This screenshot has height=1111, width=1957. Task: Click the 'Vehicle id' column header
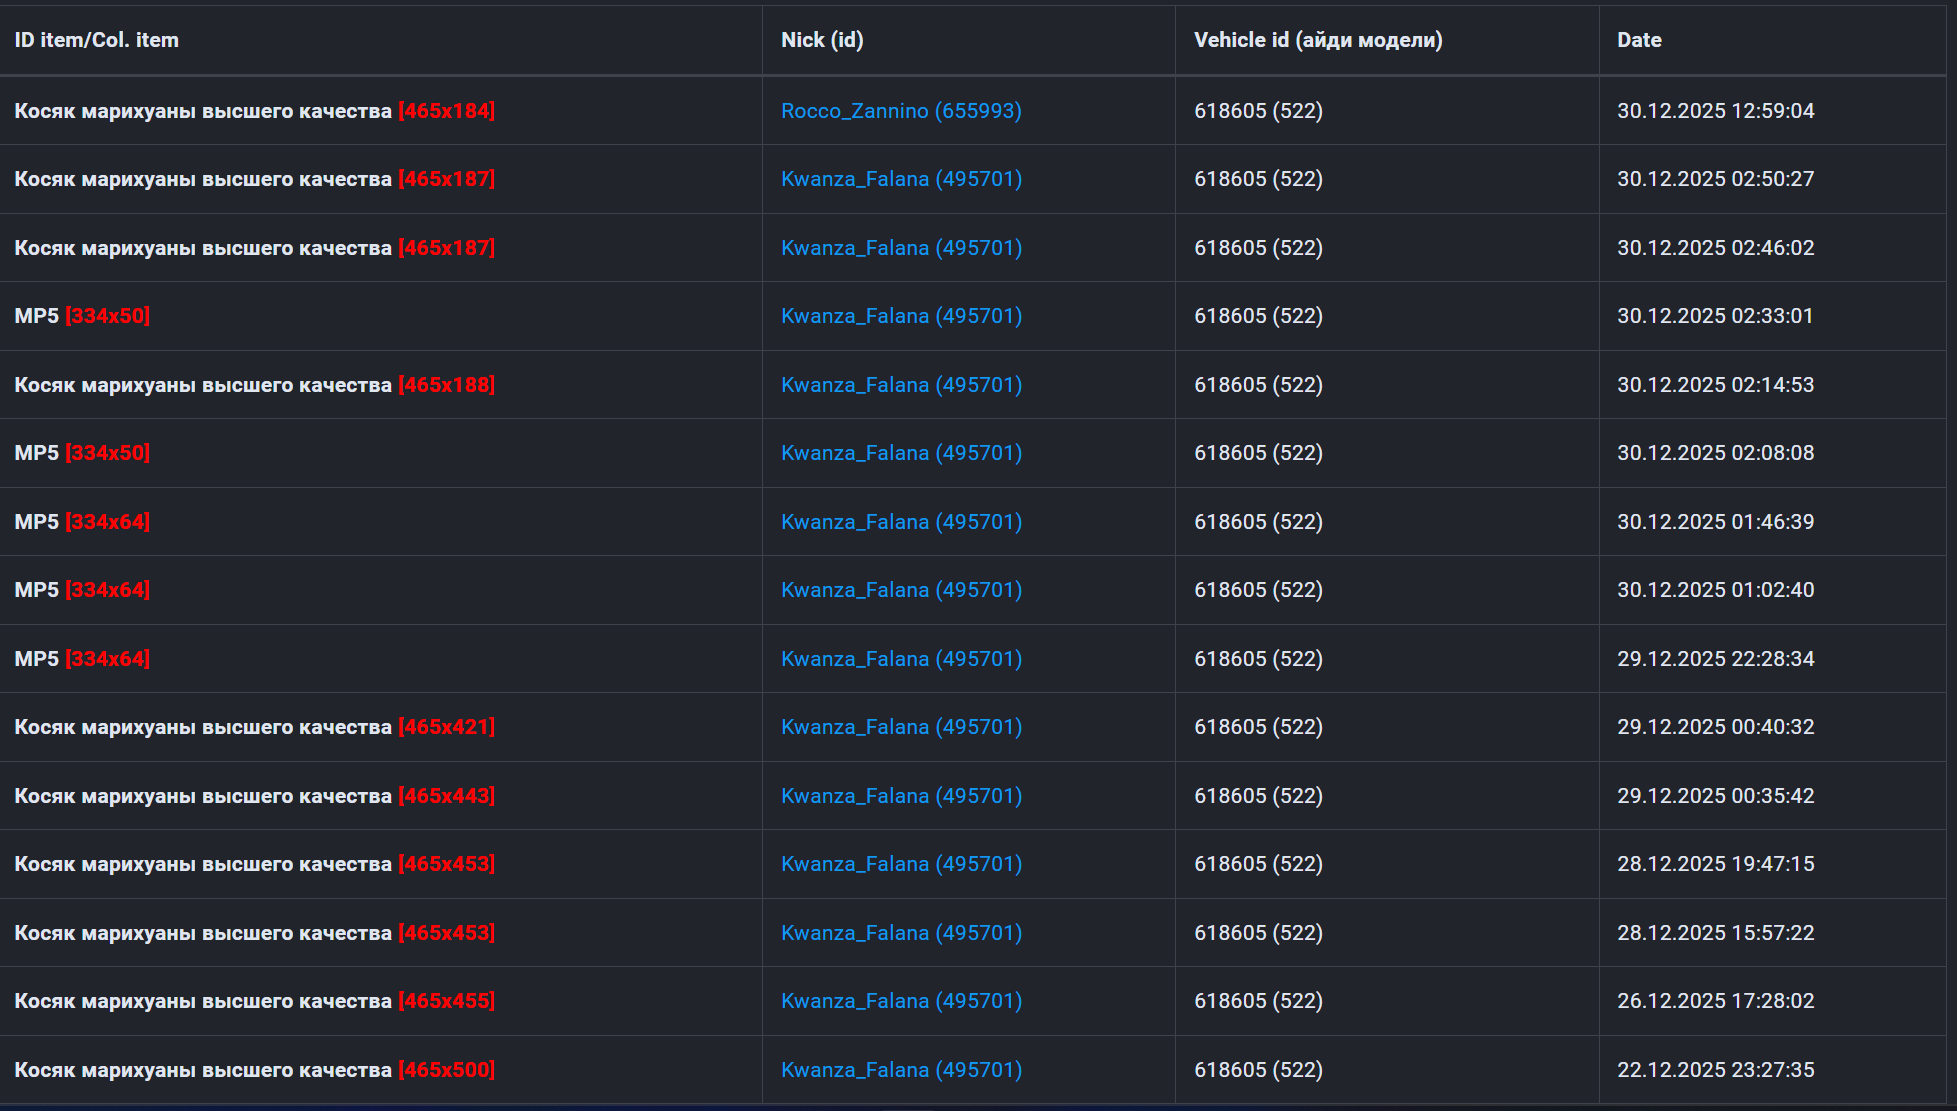[x=1317, y=40]
